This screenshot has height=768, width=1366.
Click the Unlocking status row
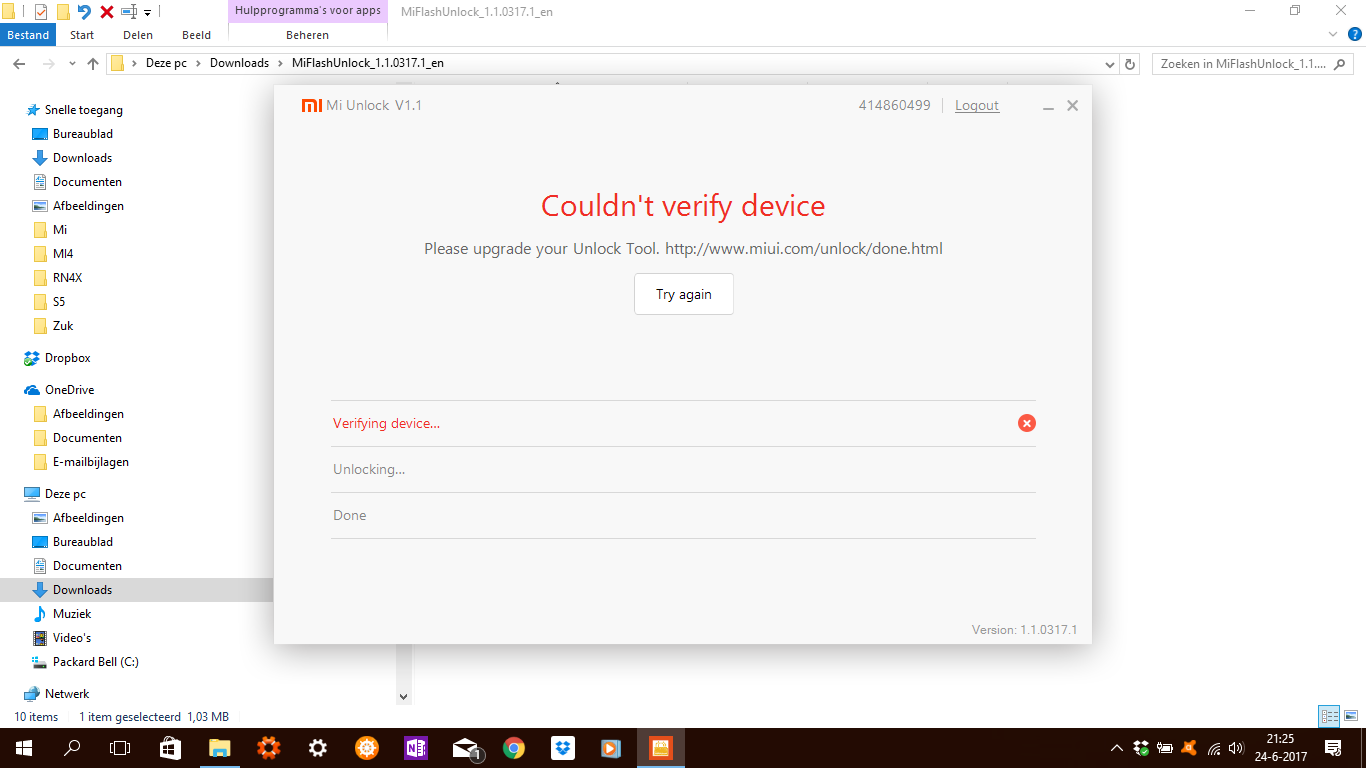(x=683, y=469)
